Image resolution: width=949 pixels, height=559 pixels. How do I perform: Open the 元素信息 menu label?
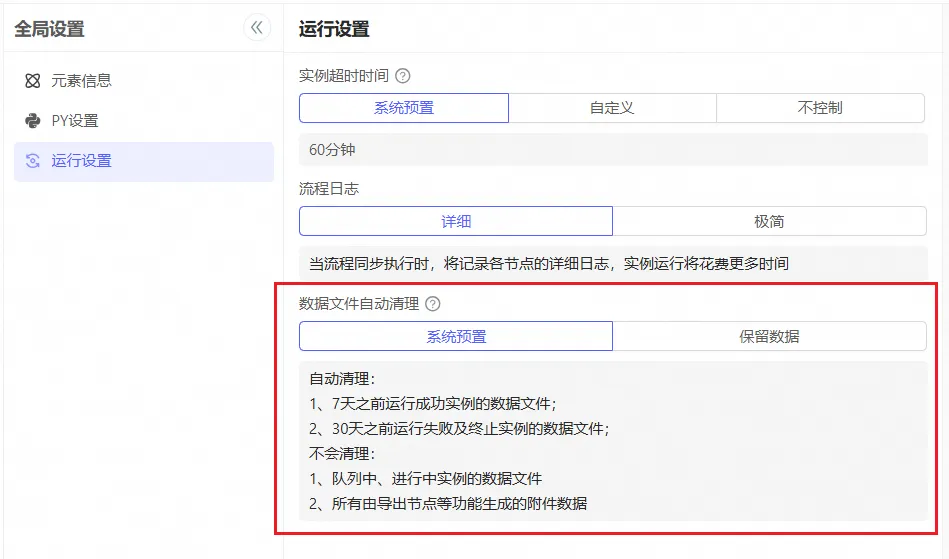click(x=82, y=81)
